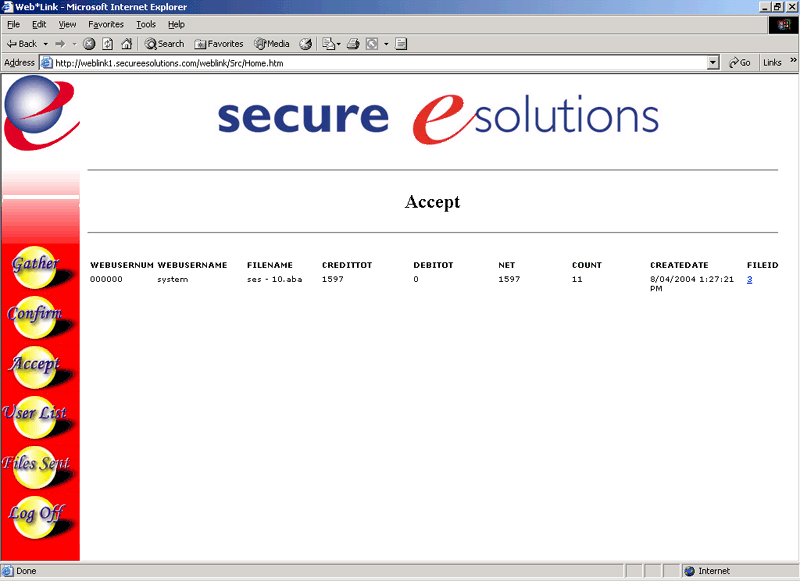Print the page with the printer icon
This screenshot has height=581, width=800.
tap(353, 44)
